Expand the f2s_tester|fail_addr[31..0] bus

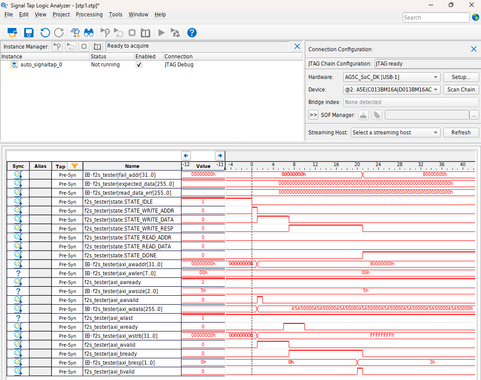87,175
